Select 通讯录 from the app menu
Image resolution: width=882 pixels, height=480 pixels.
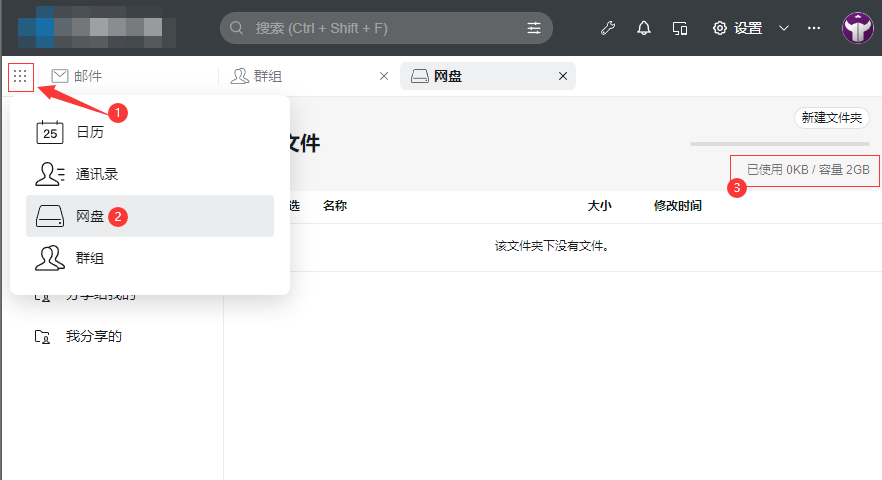tap(96, 174)
